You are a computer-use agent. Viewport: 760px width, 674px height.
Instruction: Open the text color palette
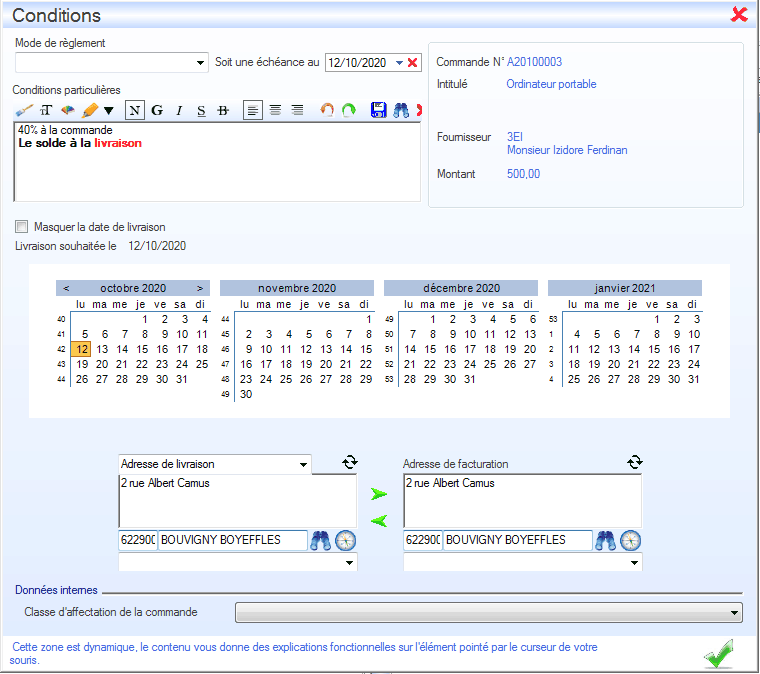click(68, 110)
